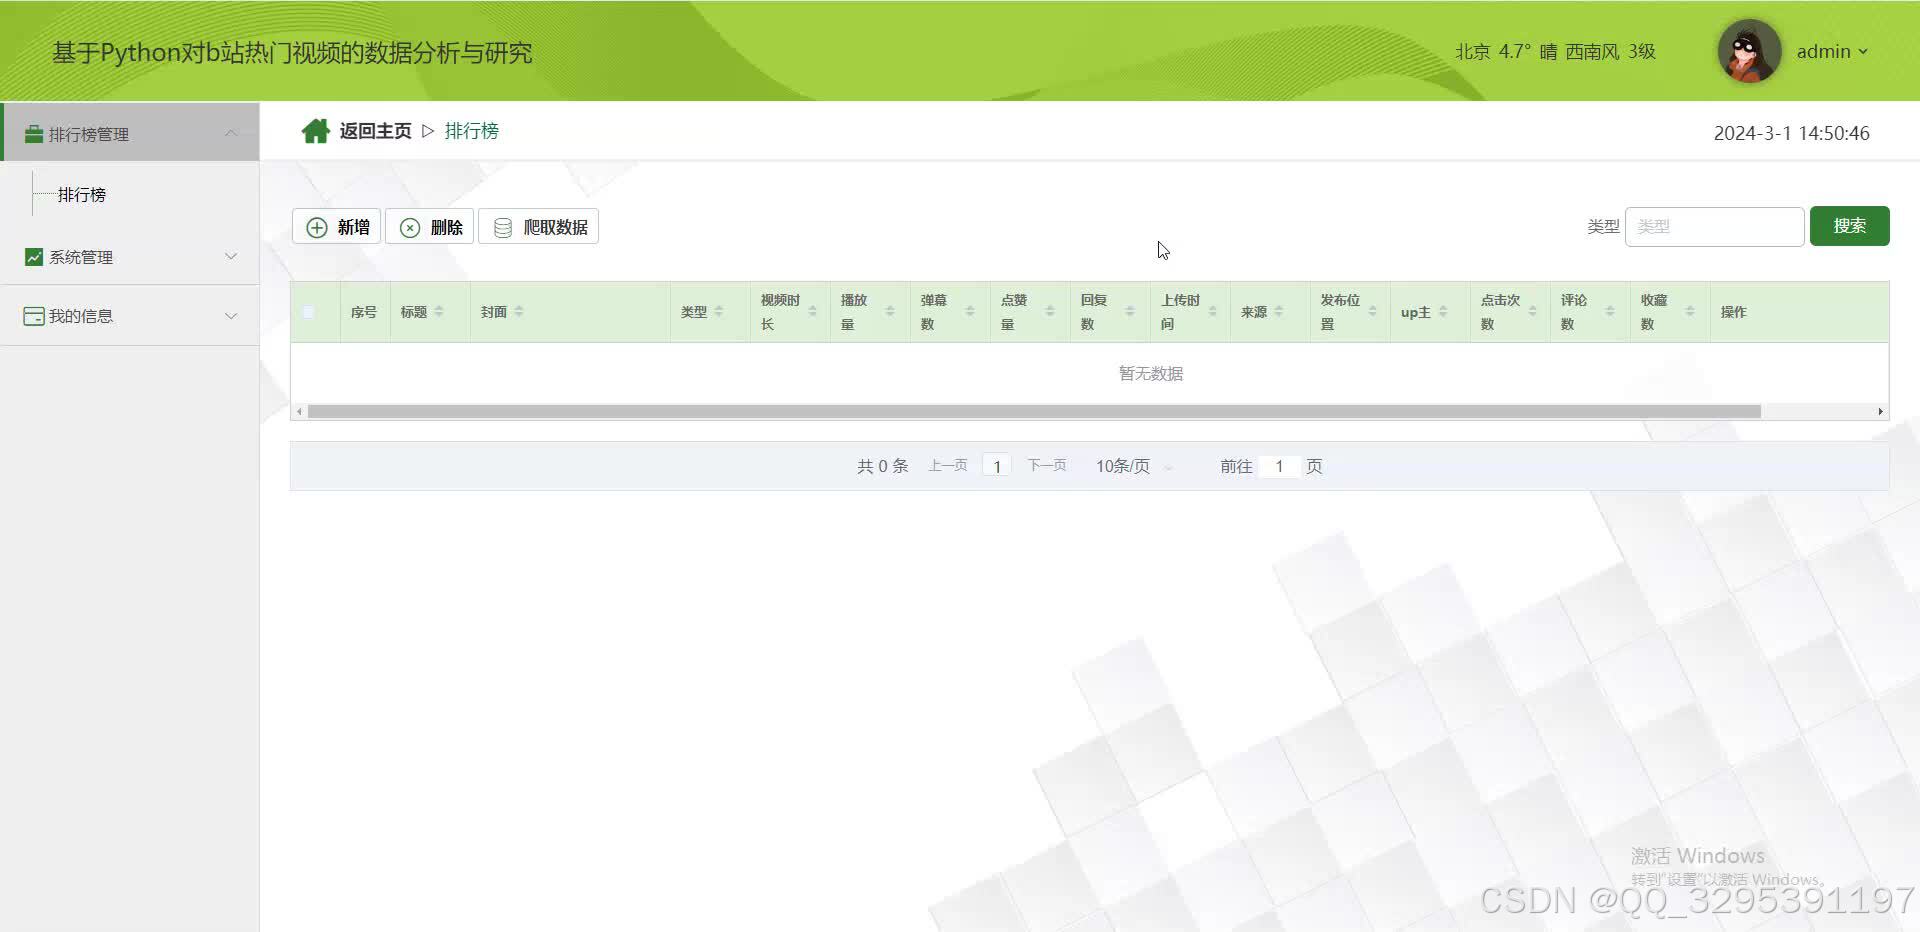
Task: Focus the 前往 page jump input
Action: pyautogui.click(x=1279, y=466)
